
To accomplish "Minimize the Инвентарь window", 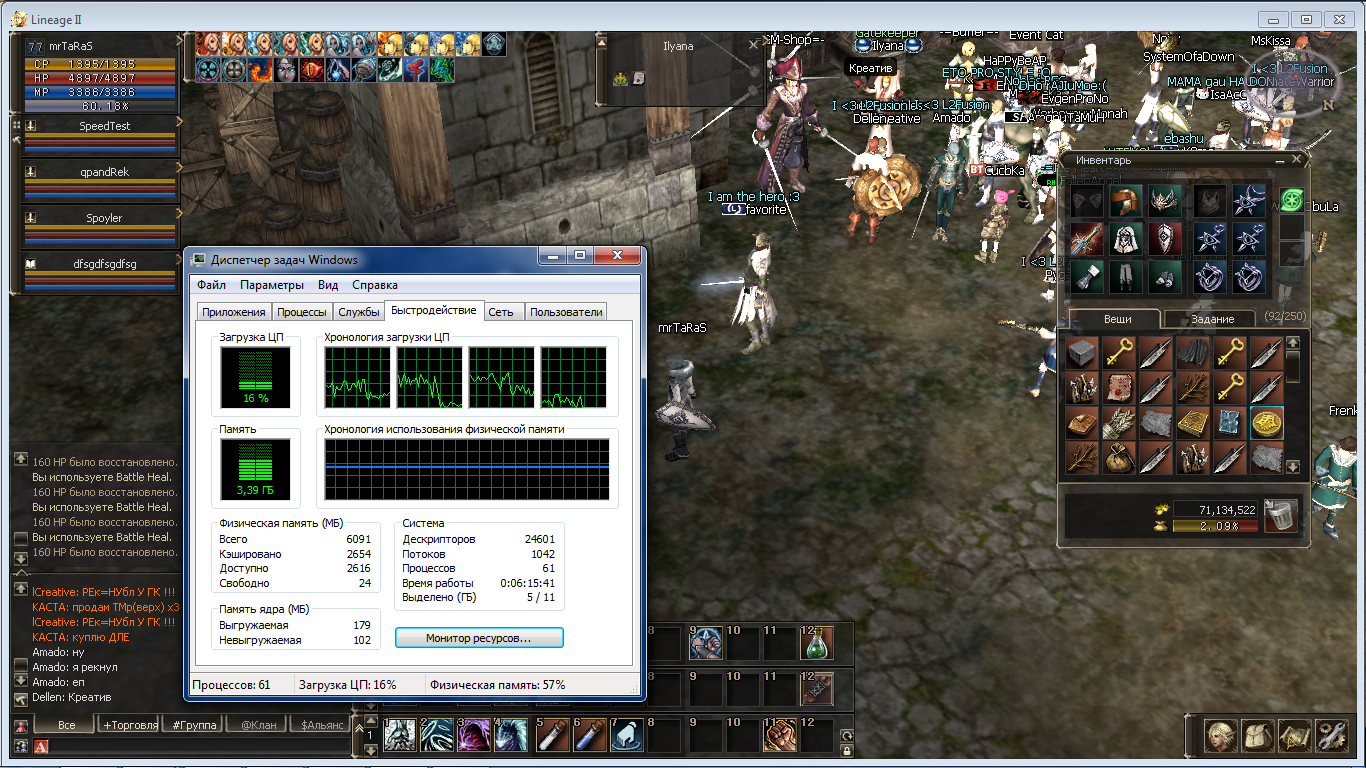I will coord(1281,160).
